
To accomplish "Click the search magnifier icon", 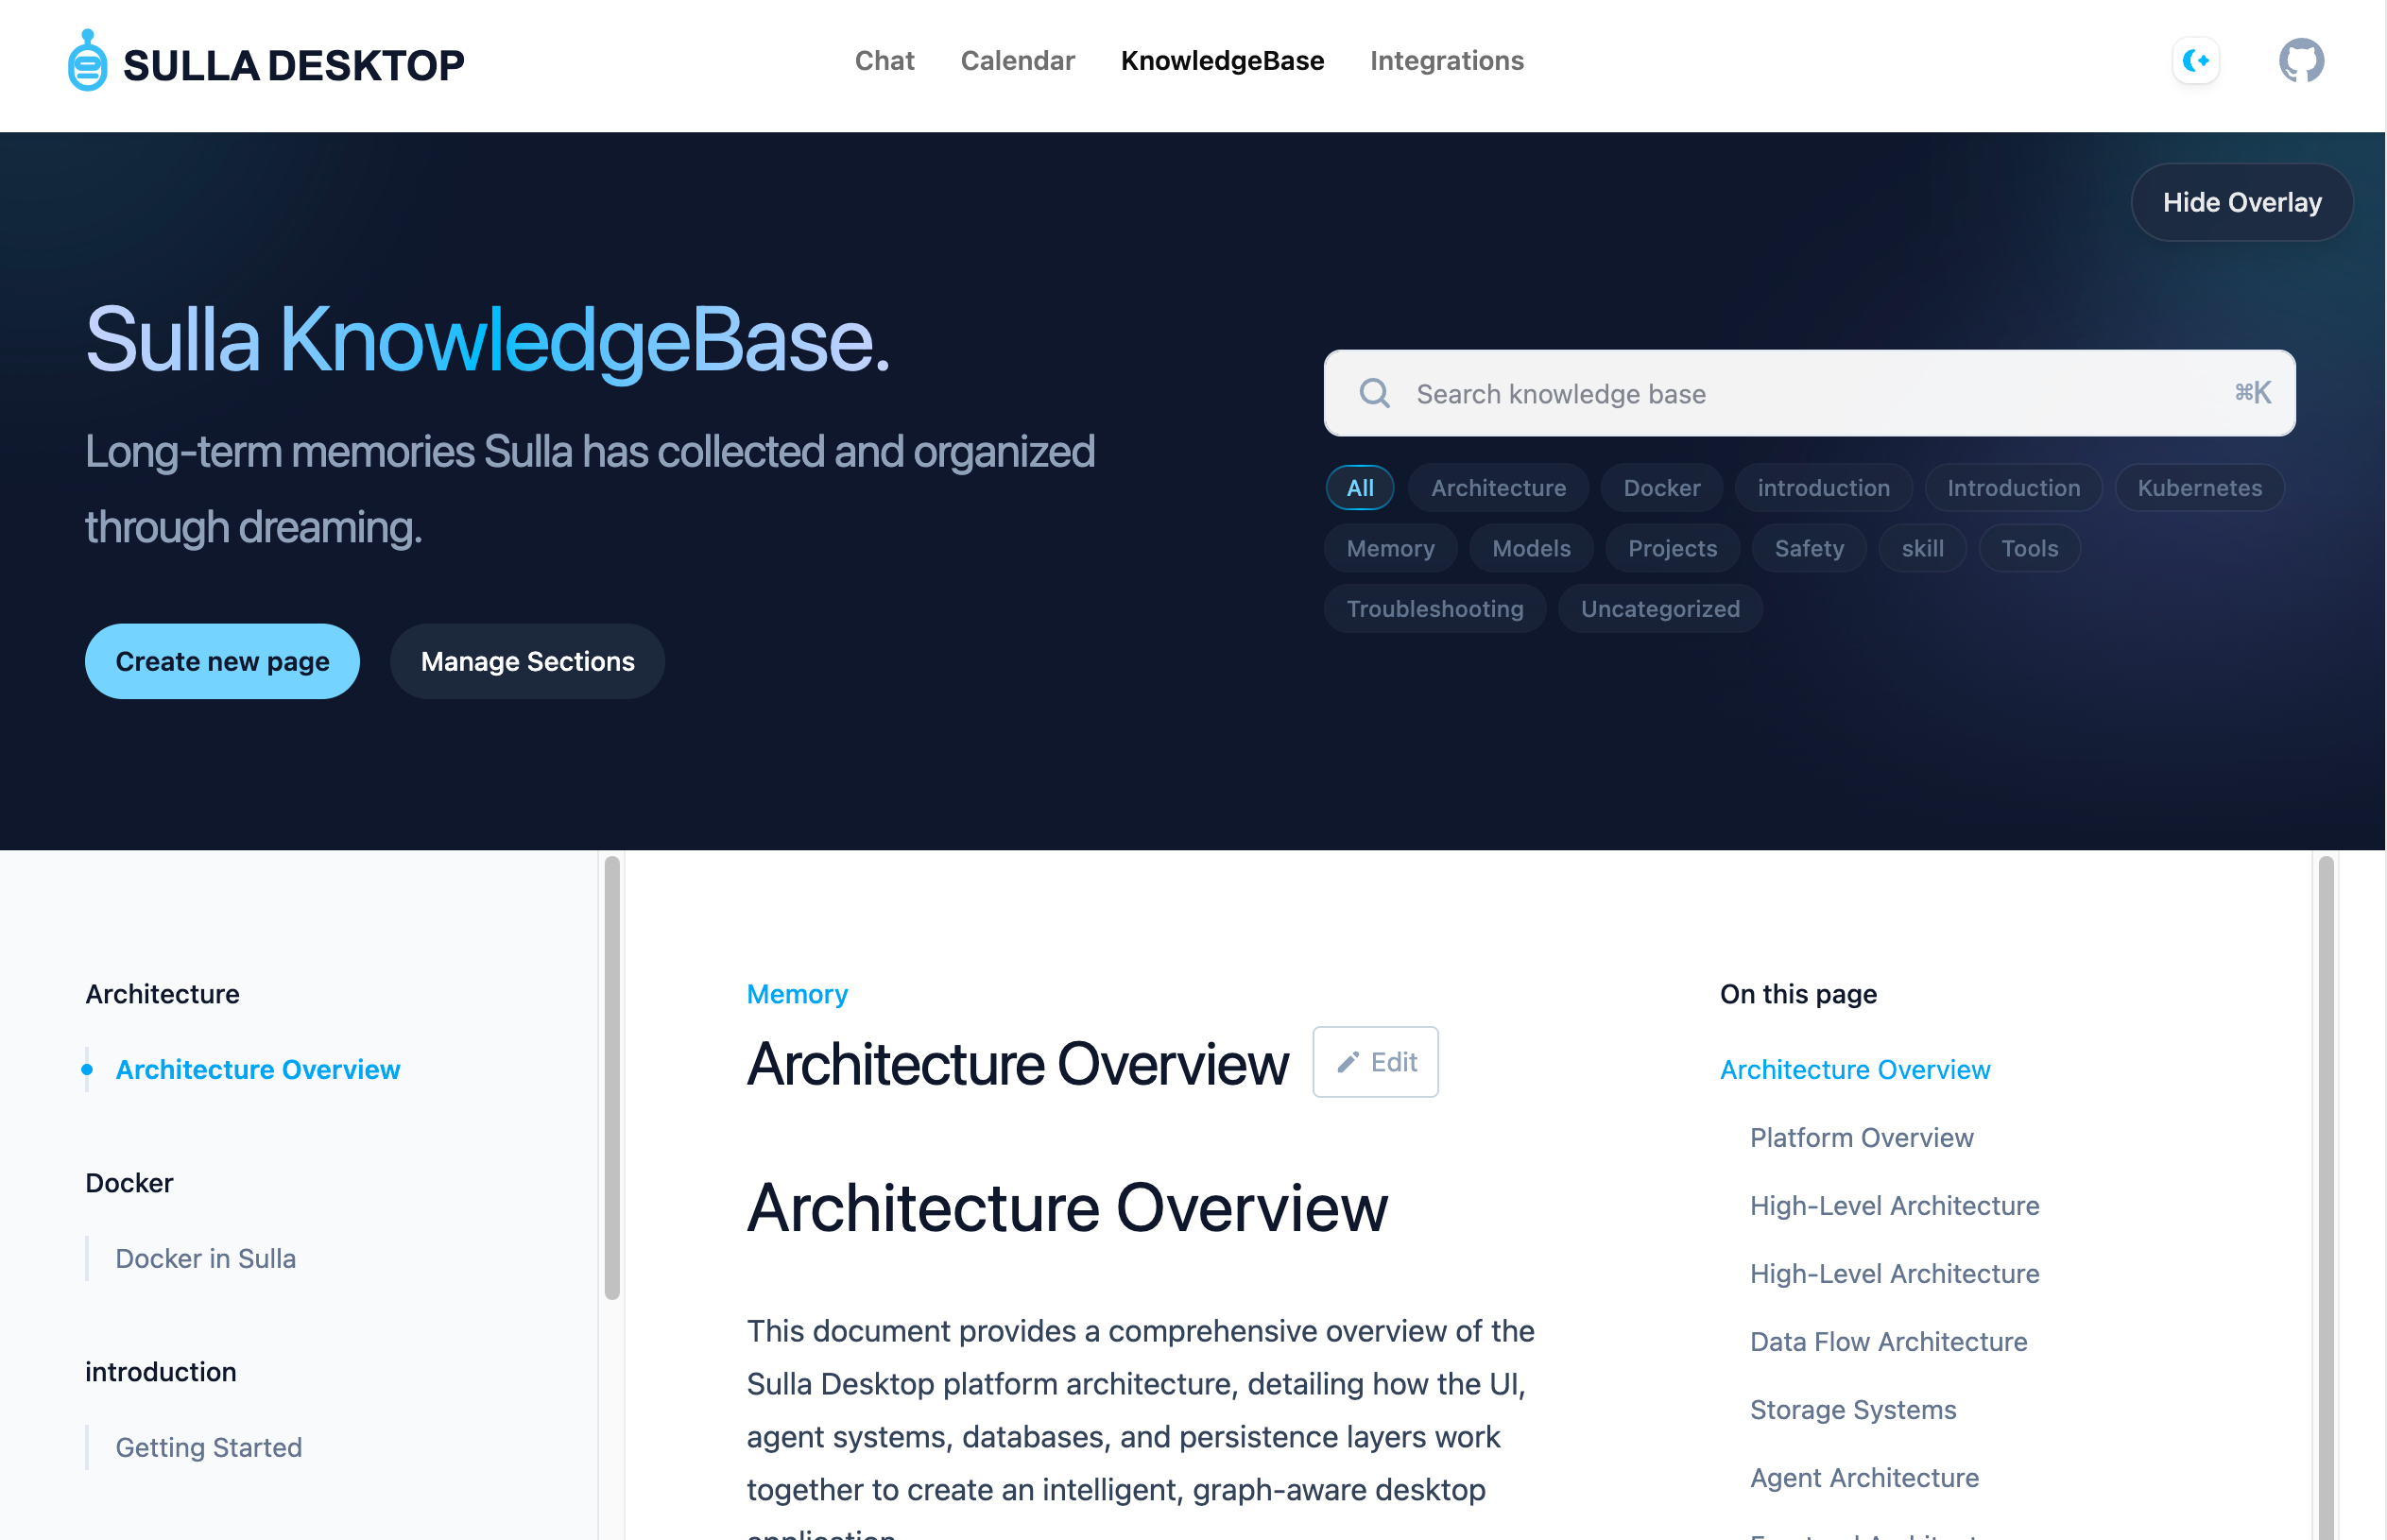I will (1376, 393).
